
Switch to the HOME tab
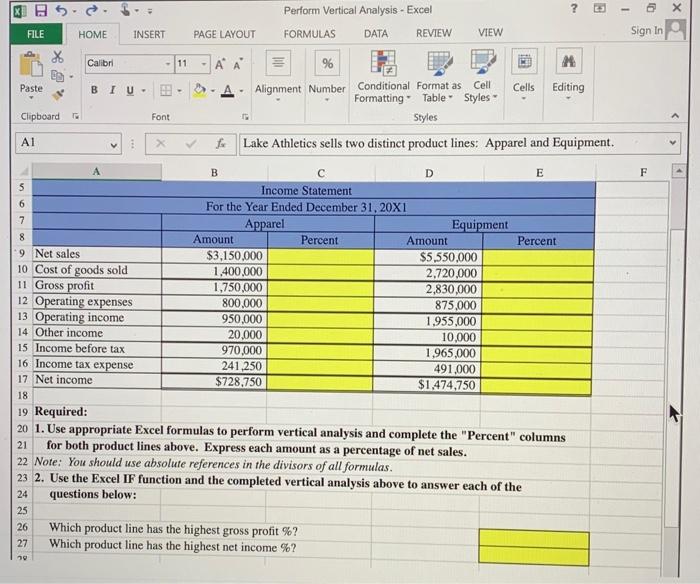92,34
